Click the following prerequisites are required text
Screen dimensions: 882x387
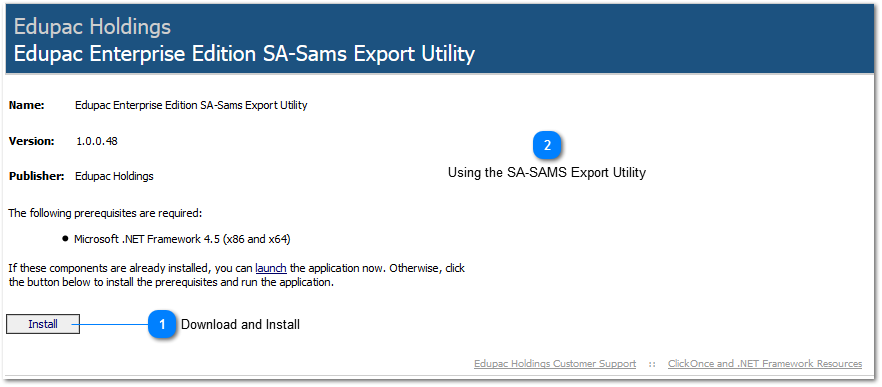105,214
